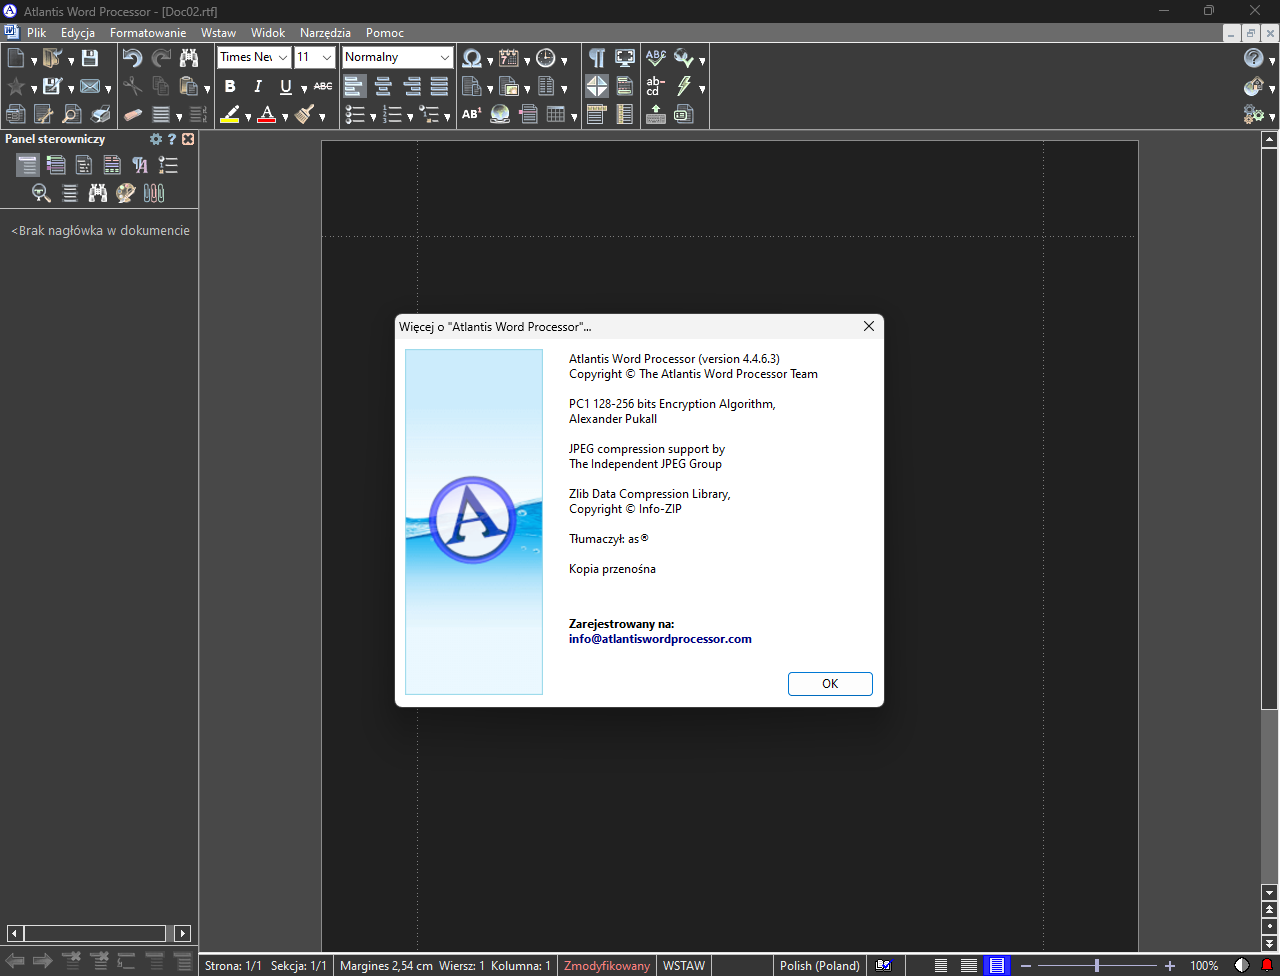Click the Undo arrow icon

[x=132, y=58]
